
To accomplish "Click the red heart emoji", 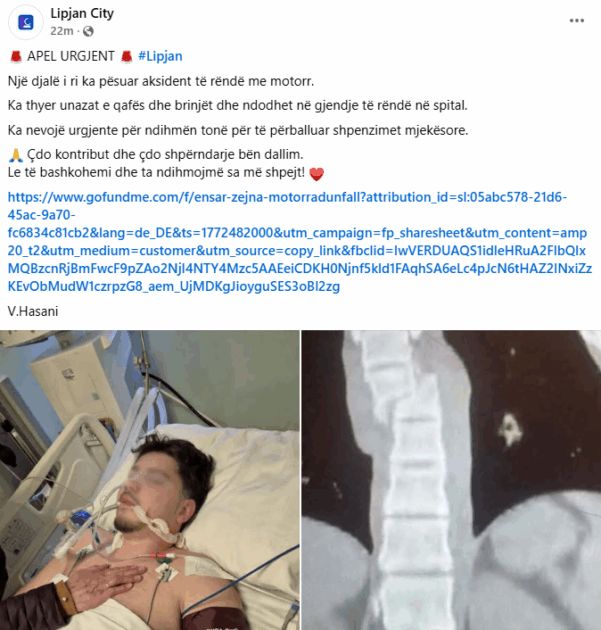I will [x=317, y=174].
